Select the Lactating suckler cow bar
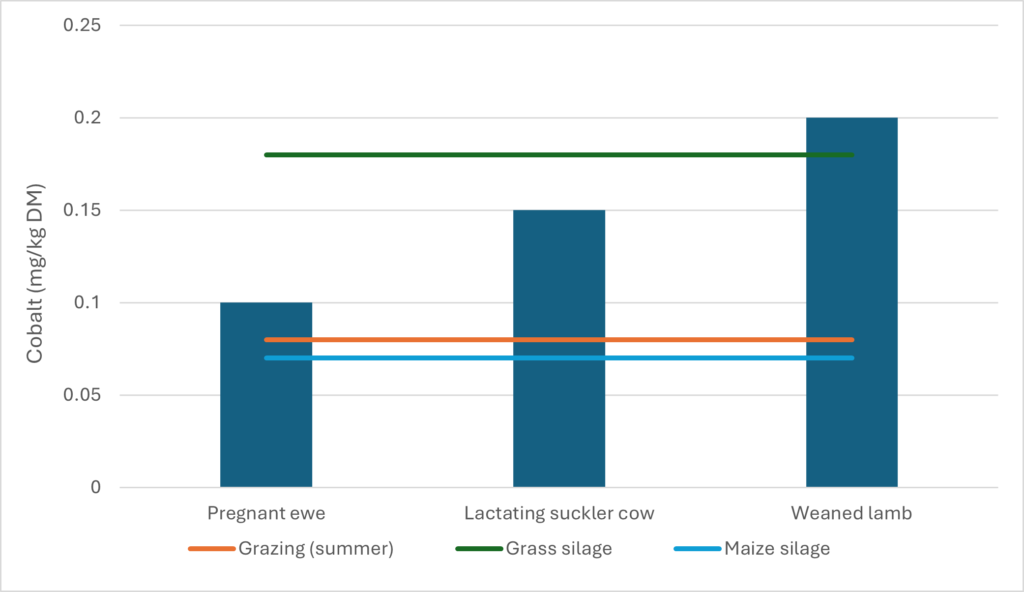 click(x=559, y=420)
